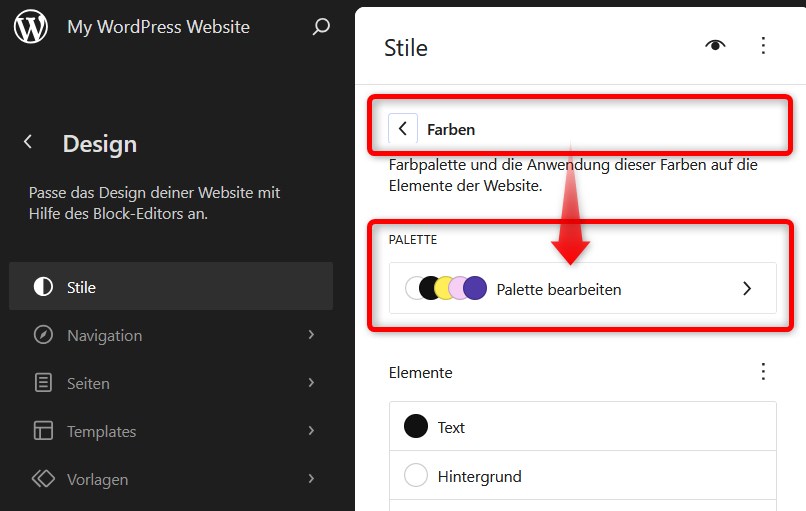Open the Navigation menu item
Viewport: 806px width, 511px height.
coord(171,335)
